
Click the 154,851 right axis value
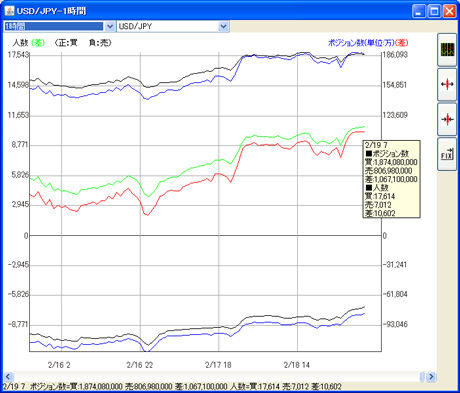pyautogui.click(x=395, y=85)
